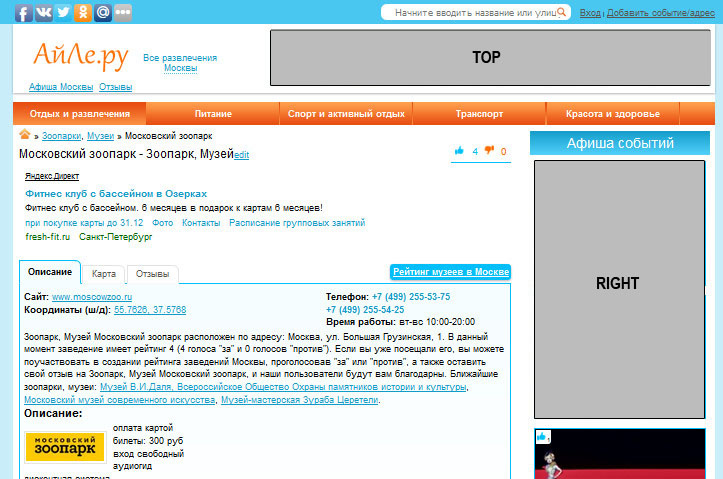Open Афиша Москвы link

point(61,87)
